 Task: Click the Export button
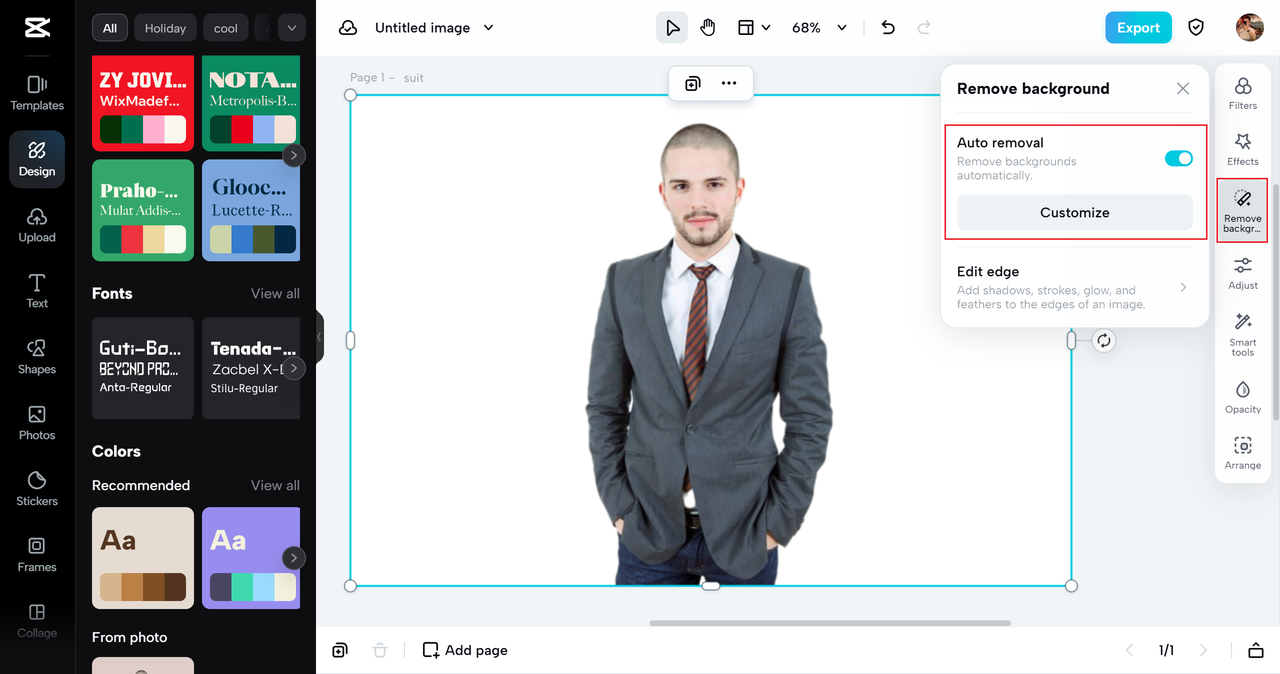click(x=1138, y=28)
